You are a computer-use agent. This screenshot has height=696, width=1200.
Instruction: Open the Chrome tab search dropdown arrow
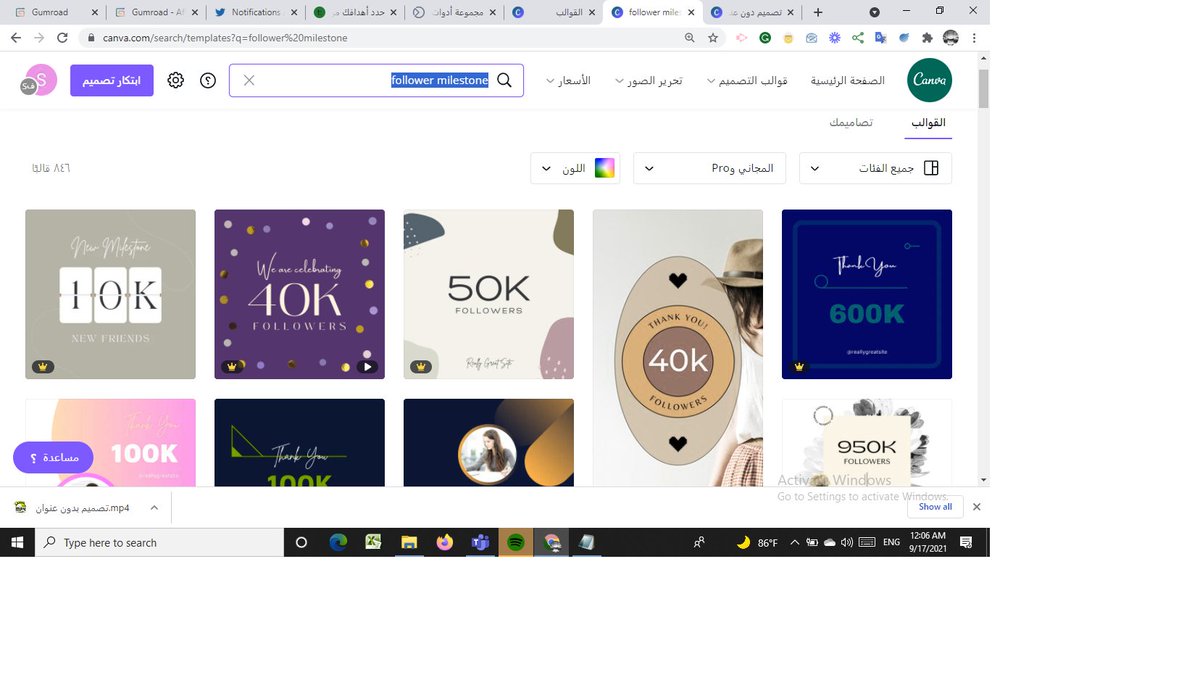875,12
